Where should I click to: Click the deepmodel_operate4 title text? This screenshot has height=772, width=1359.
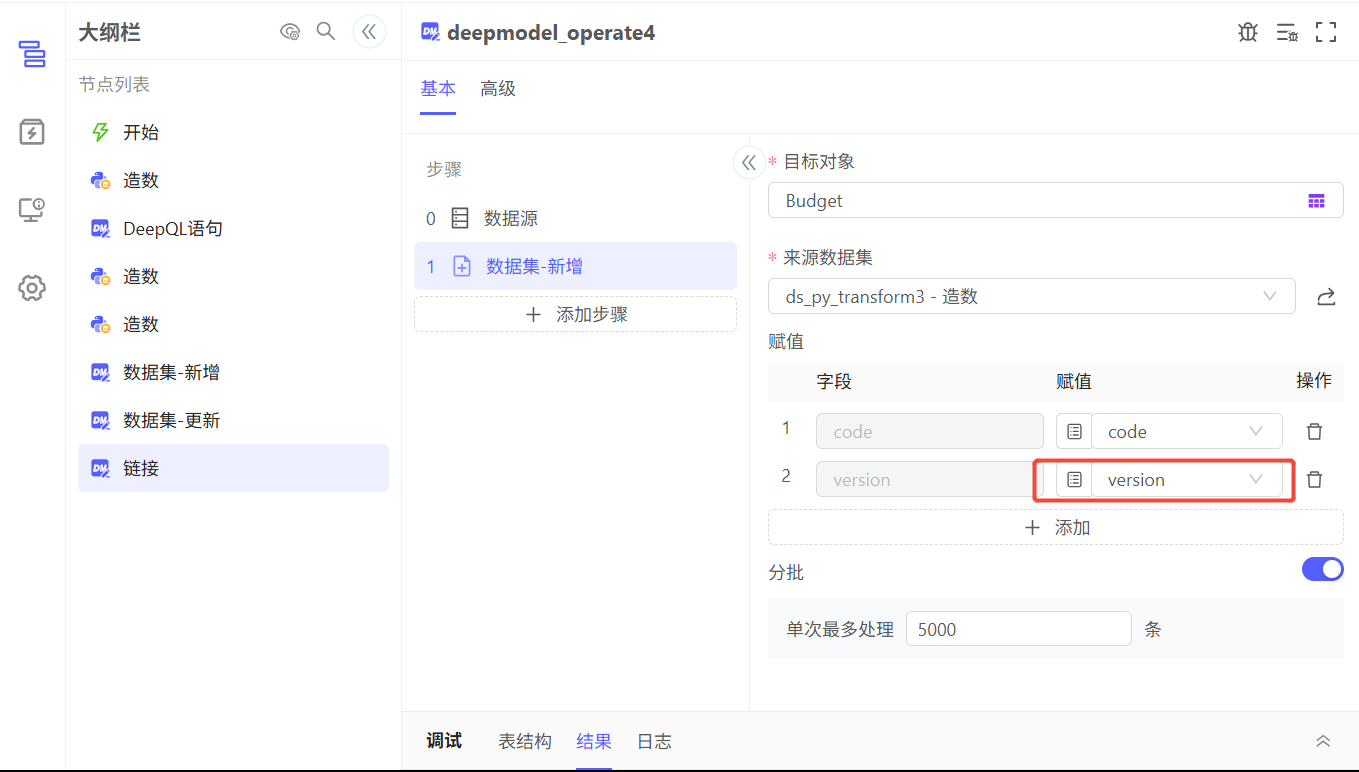(x=551, y=32)
